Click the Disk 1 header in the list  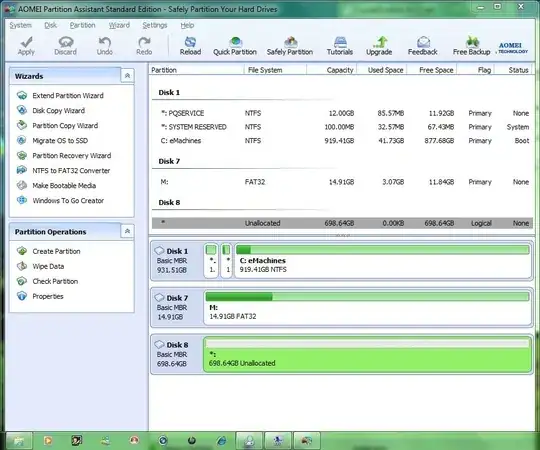(x=169, y=92)
